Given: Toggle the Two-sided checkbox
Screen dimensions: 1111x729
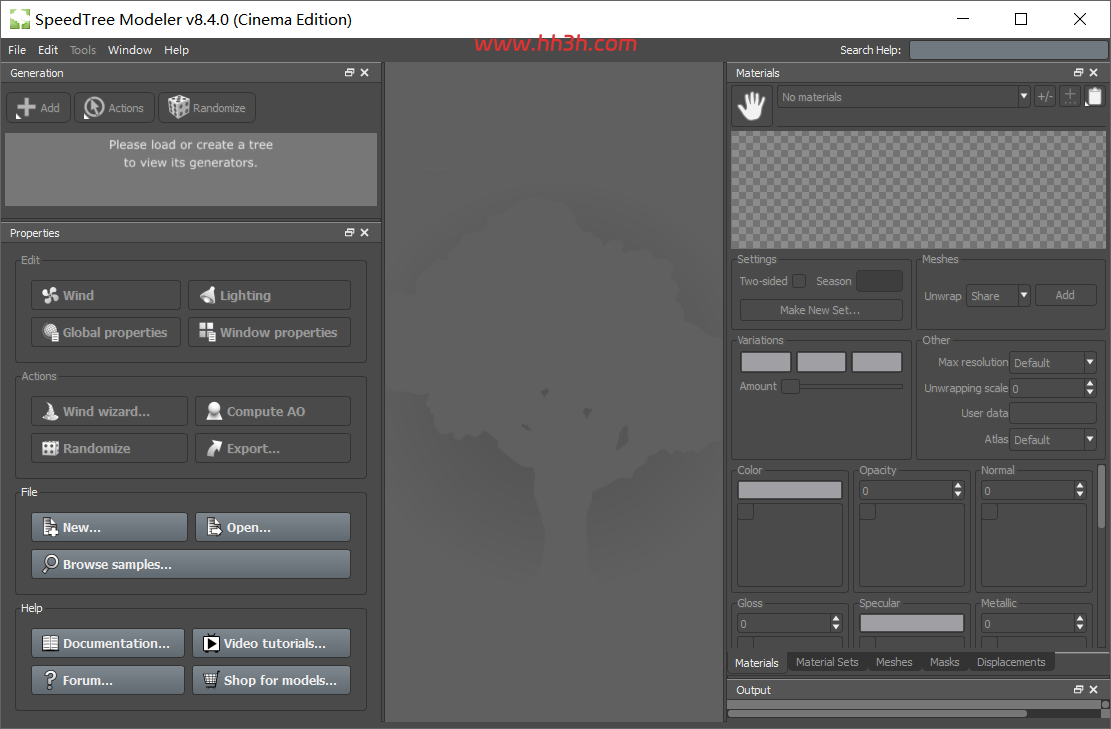Looking at the screenshot, I should pyautogui.click(x=799, y=281).
